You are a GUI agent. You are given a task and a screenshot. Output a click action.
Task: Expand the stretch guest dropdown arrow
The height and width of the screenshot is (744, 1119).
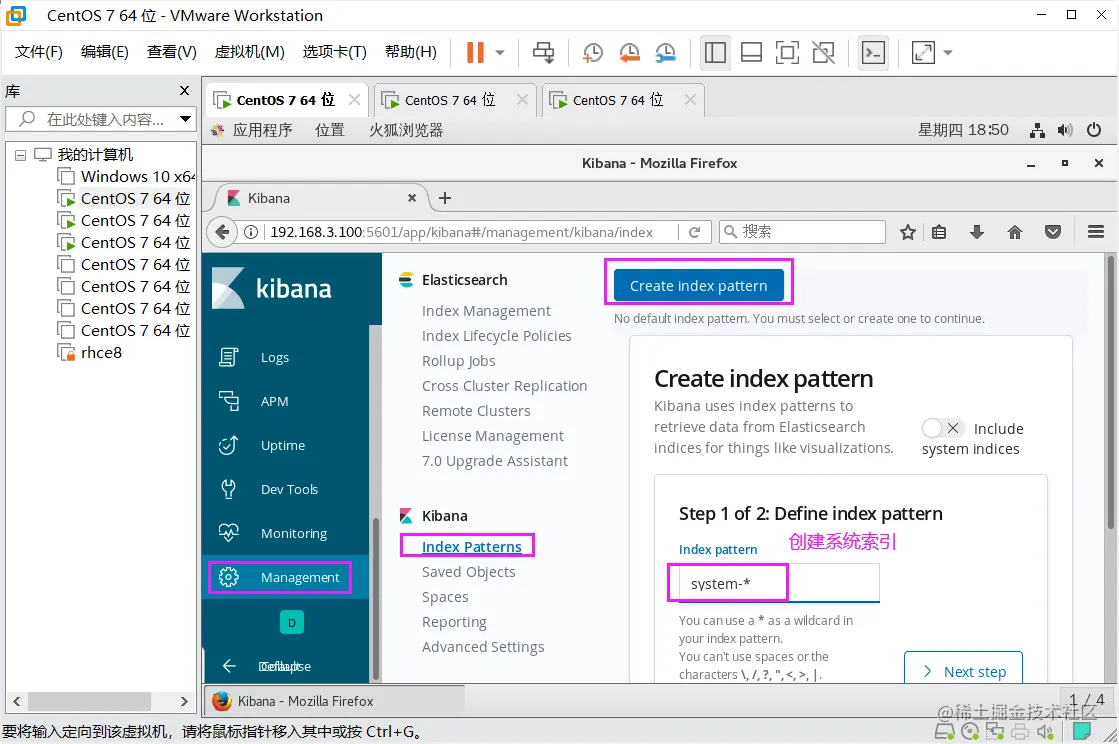(x=948, y=52)
